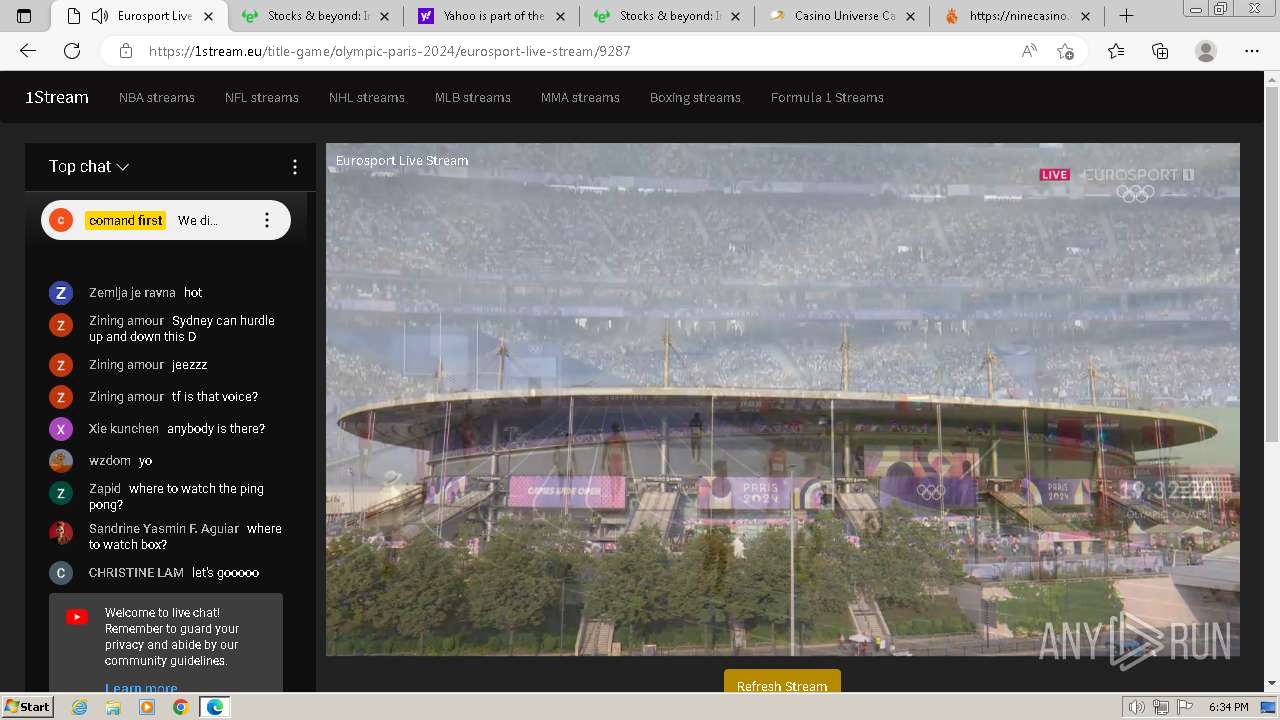This screenshot has width=1280, height=720.
Task: Reload the current page
Action: pos(72,51)
